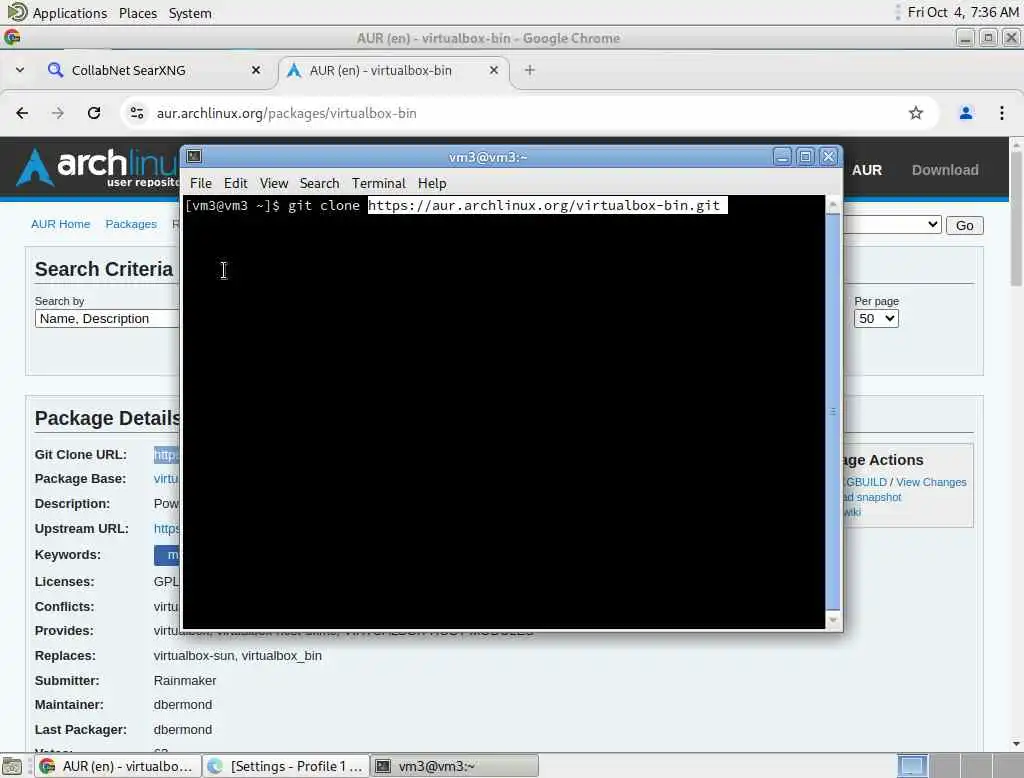Screen dimensions: 1024x778
Task: Close the vm3@vm3 terminal window
Action: [829, 157]
